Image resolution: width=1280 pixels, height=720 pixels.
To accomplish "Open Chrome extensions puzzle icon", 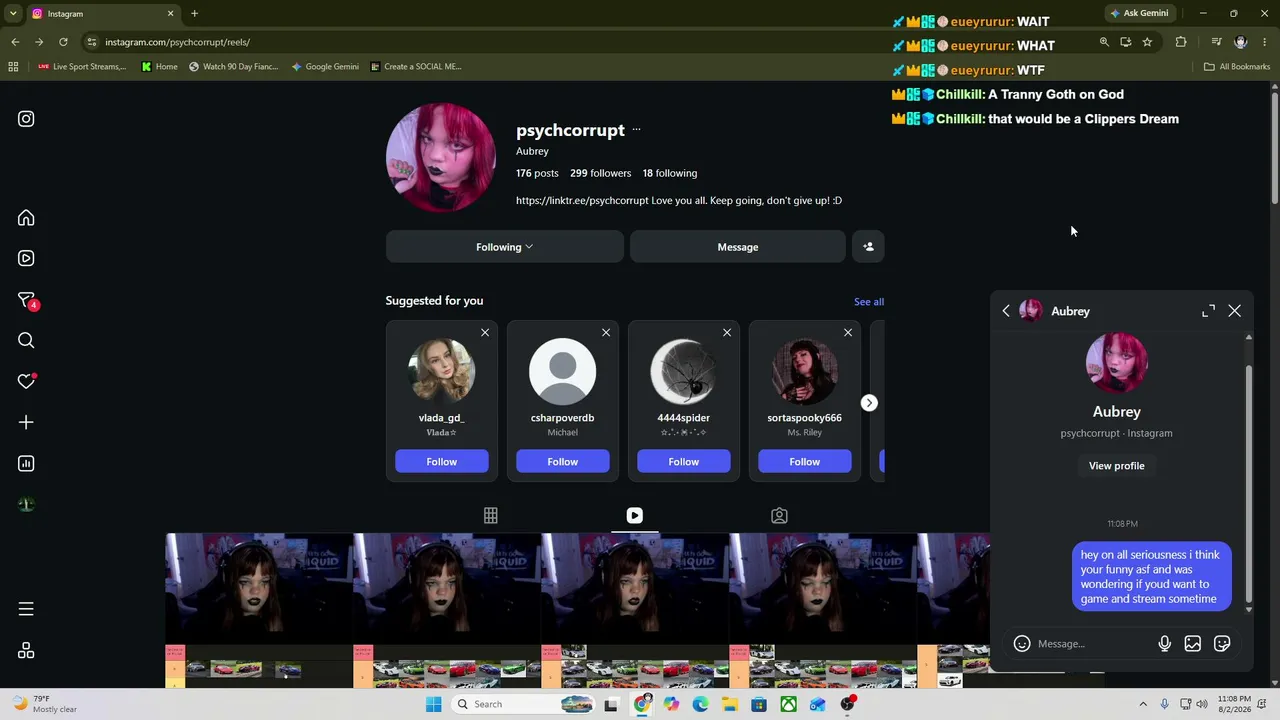I will pyautogui.click(x=1181, y=42).
